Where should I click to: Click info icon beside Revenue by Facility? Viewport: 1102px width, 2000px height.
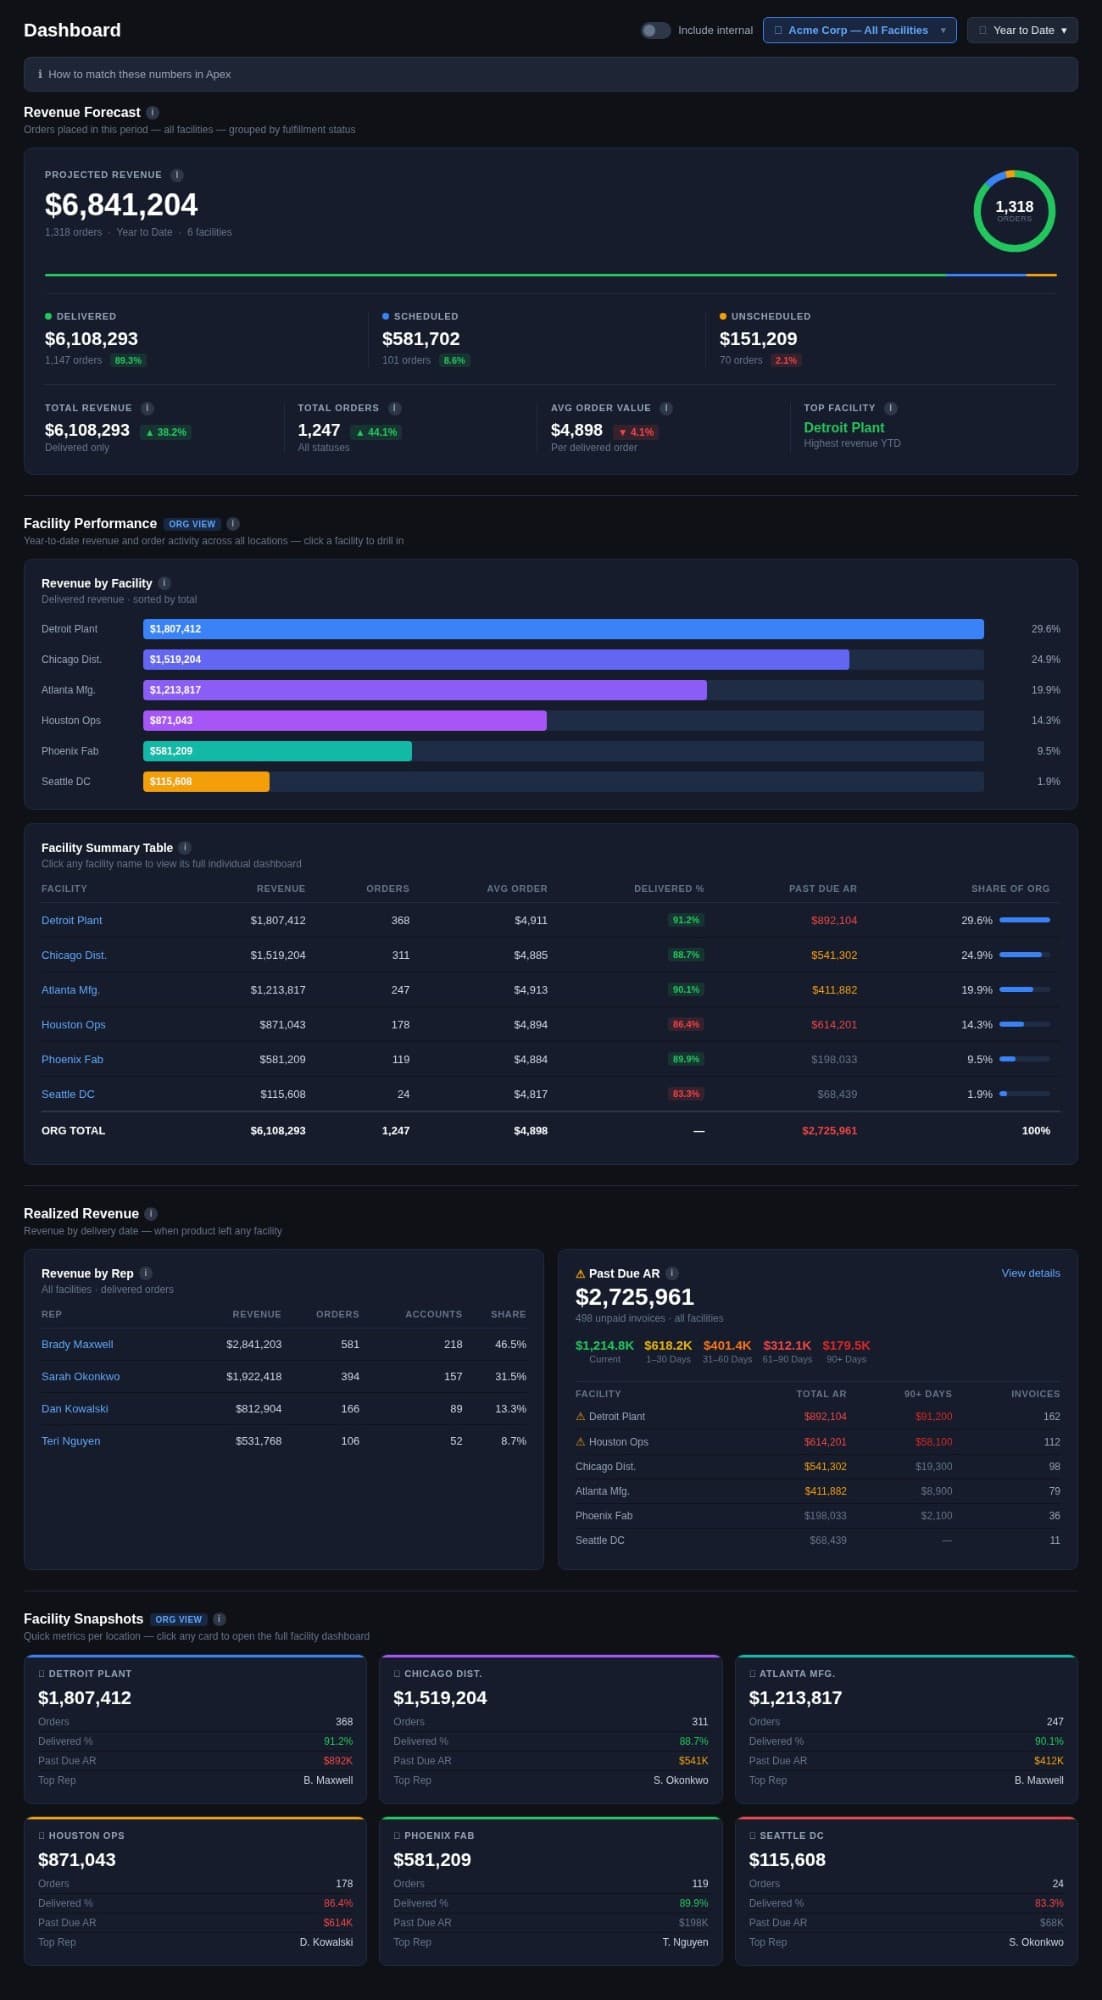click(x=164, y=583)
